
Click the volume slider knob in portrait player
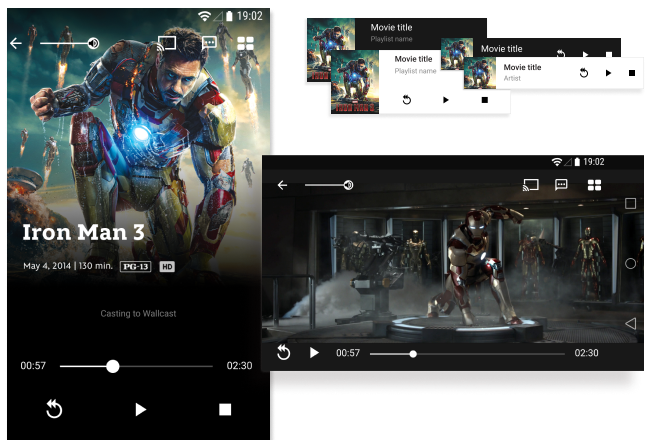pos(93,43)
